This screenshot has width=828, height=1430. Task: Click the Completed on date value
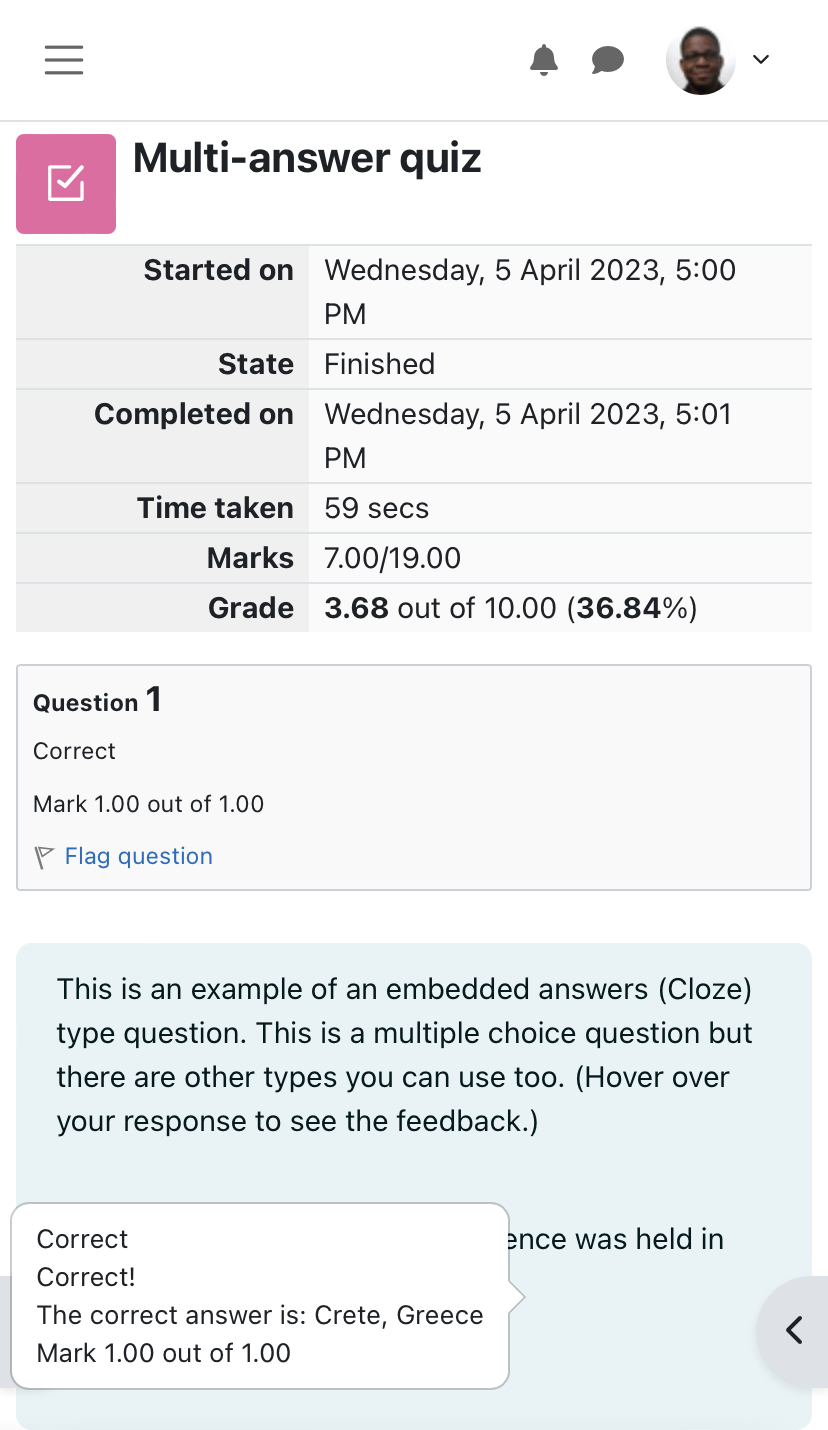(x=528, y=436)
